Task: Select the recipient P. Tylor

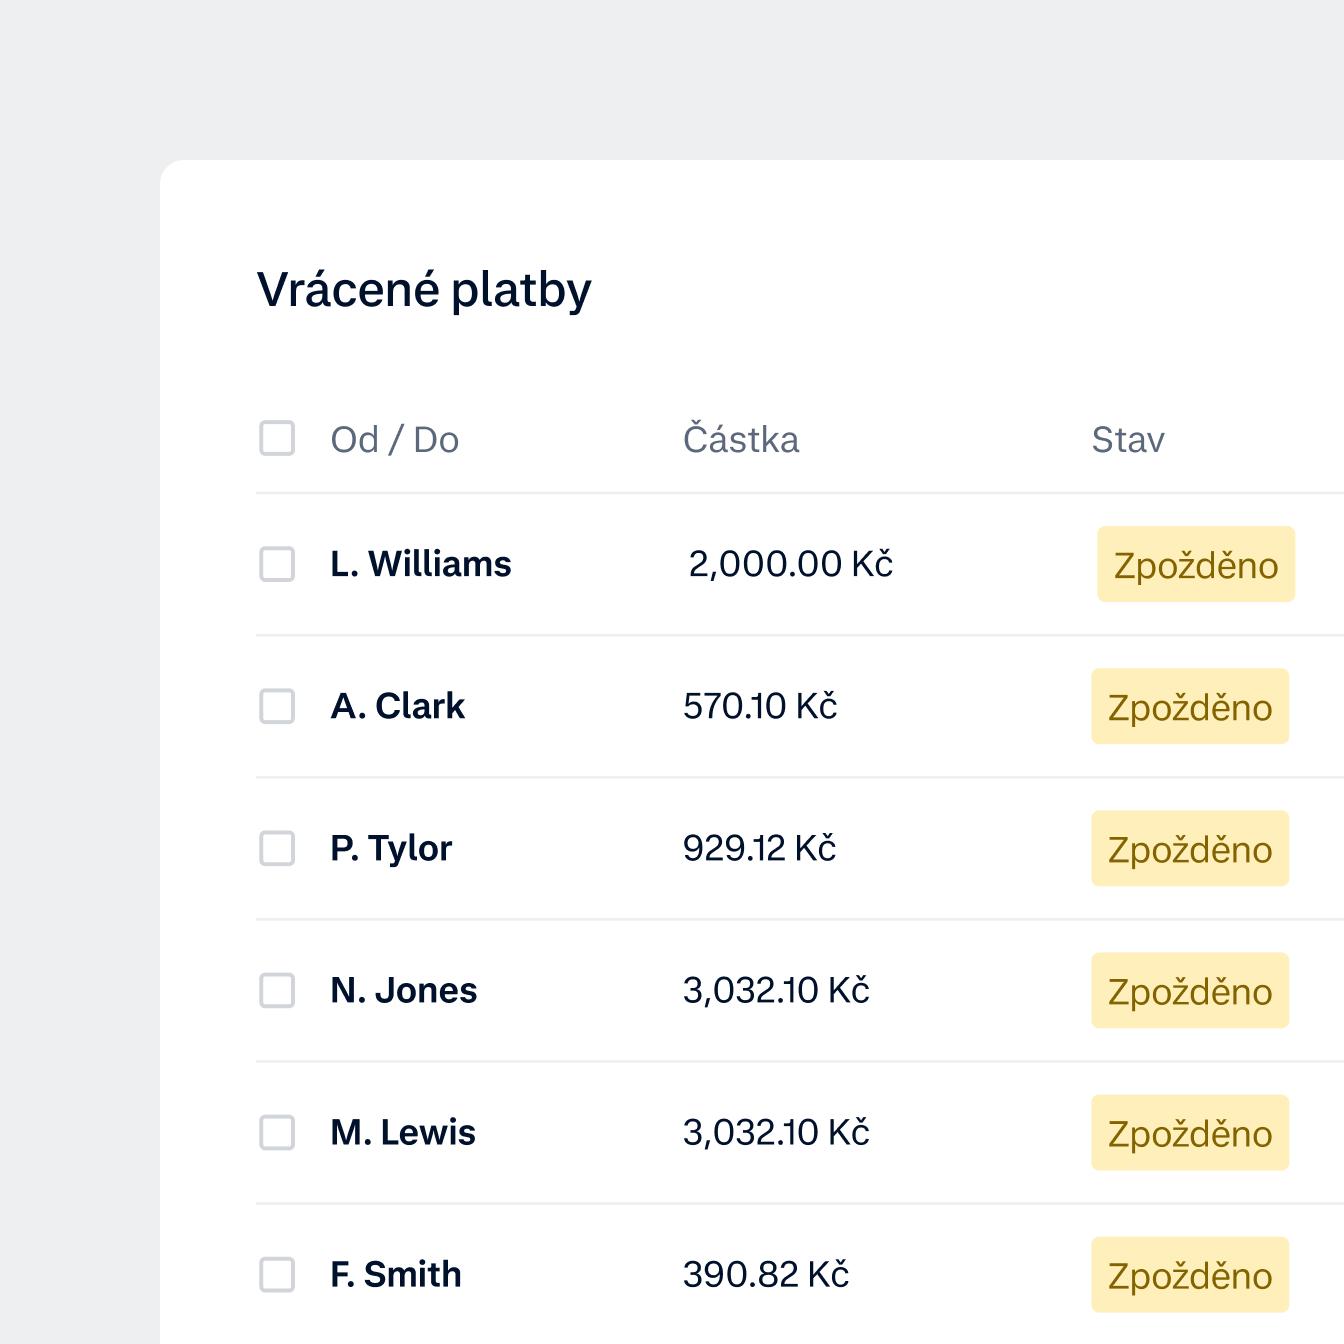Action: click(x=391, y=848)
